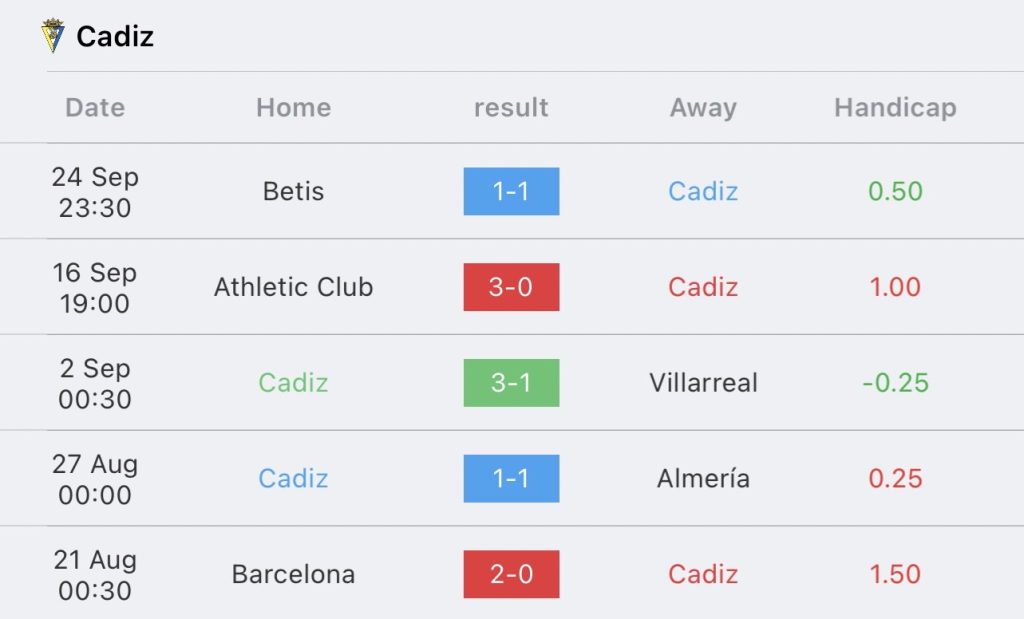Viewport: 1024px width, 619px height.
Task: Open Villarreal team page
Action: [703, 383]
